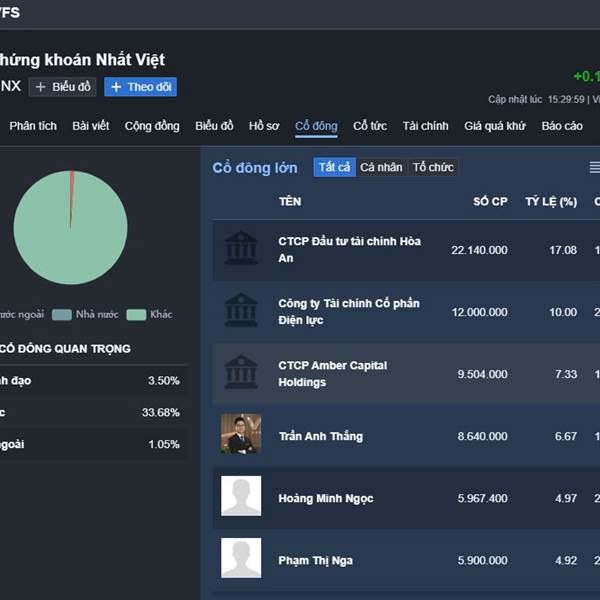The width and height of the screenshot is (600, 600).
Task: Click institution icon for CTCP Đầu tư tài chính Hòa An
Action: (241, 248)
